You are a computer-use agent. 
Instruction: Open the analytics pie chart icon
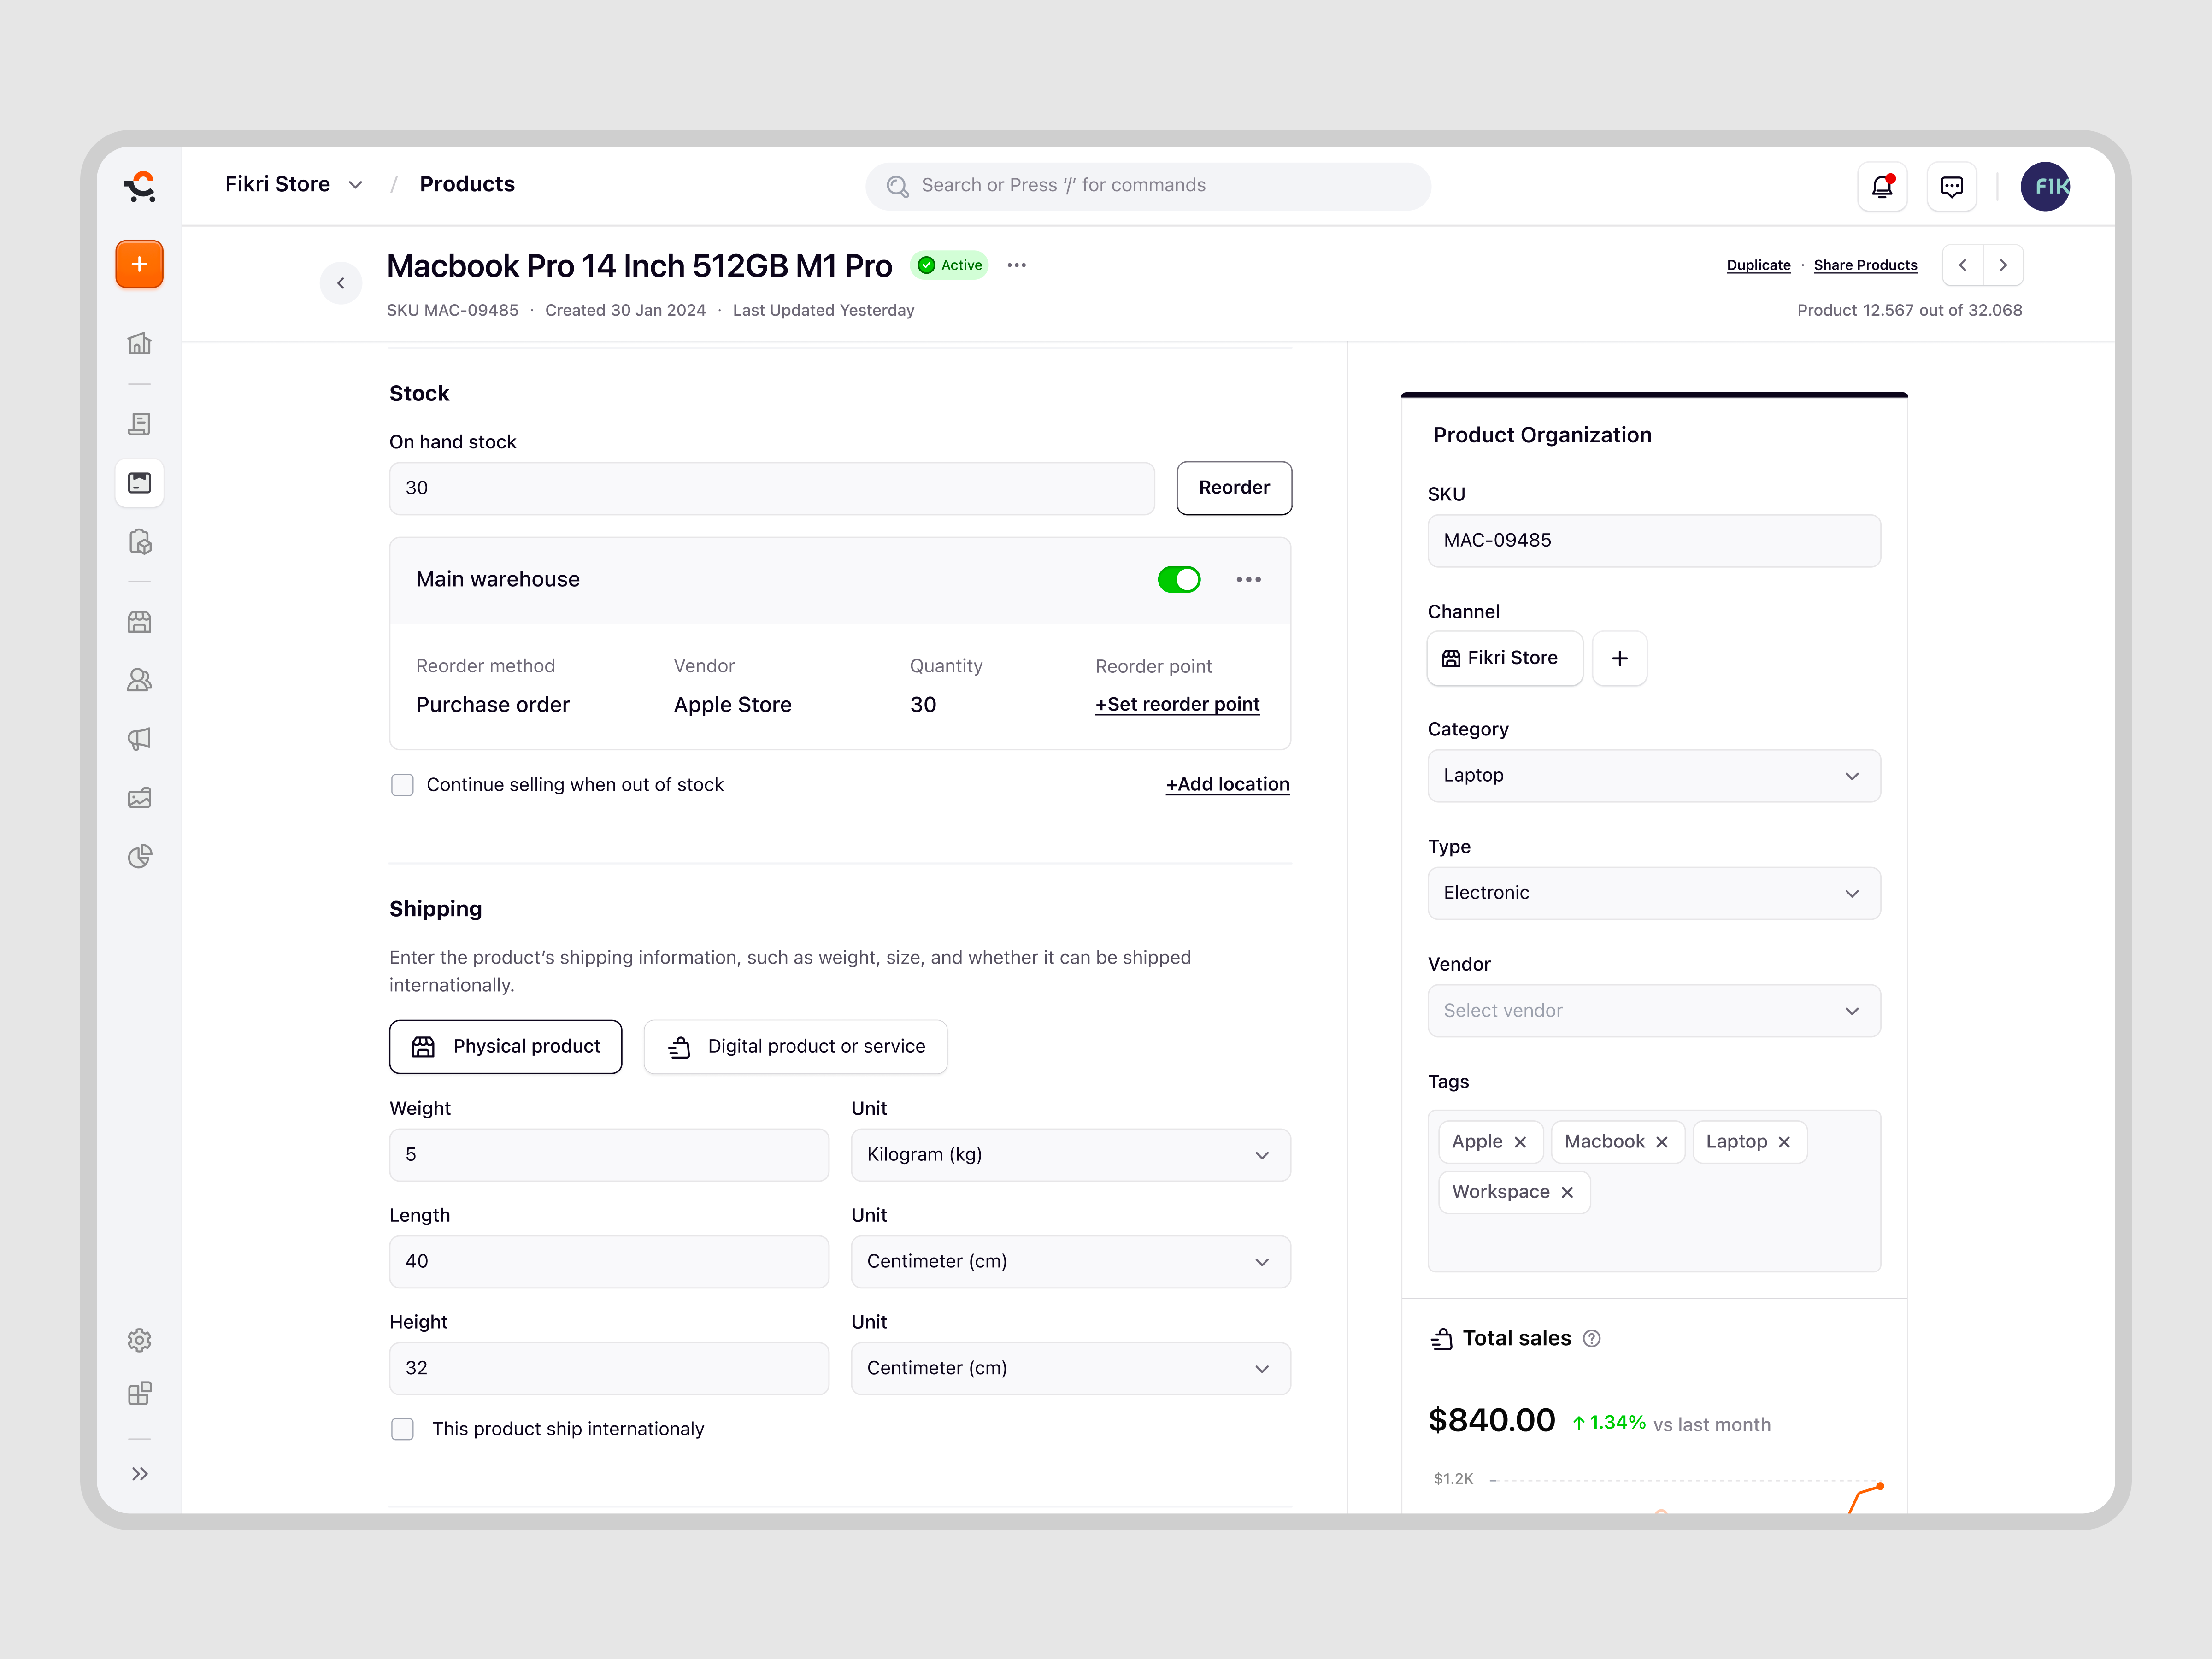coord(139,856)
